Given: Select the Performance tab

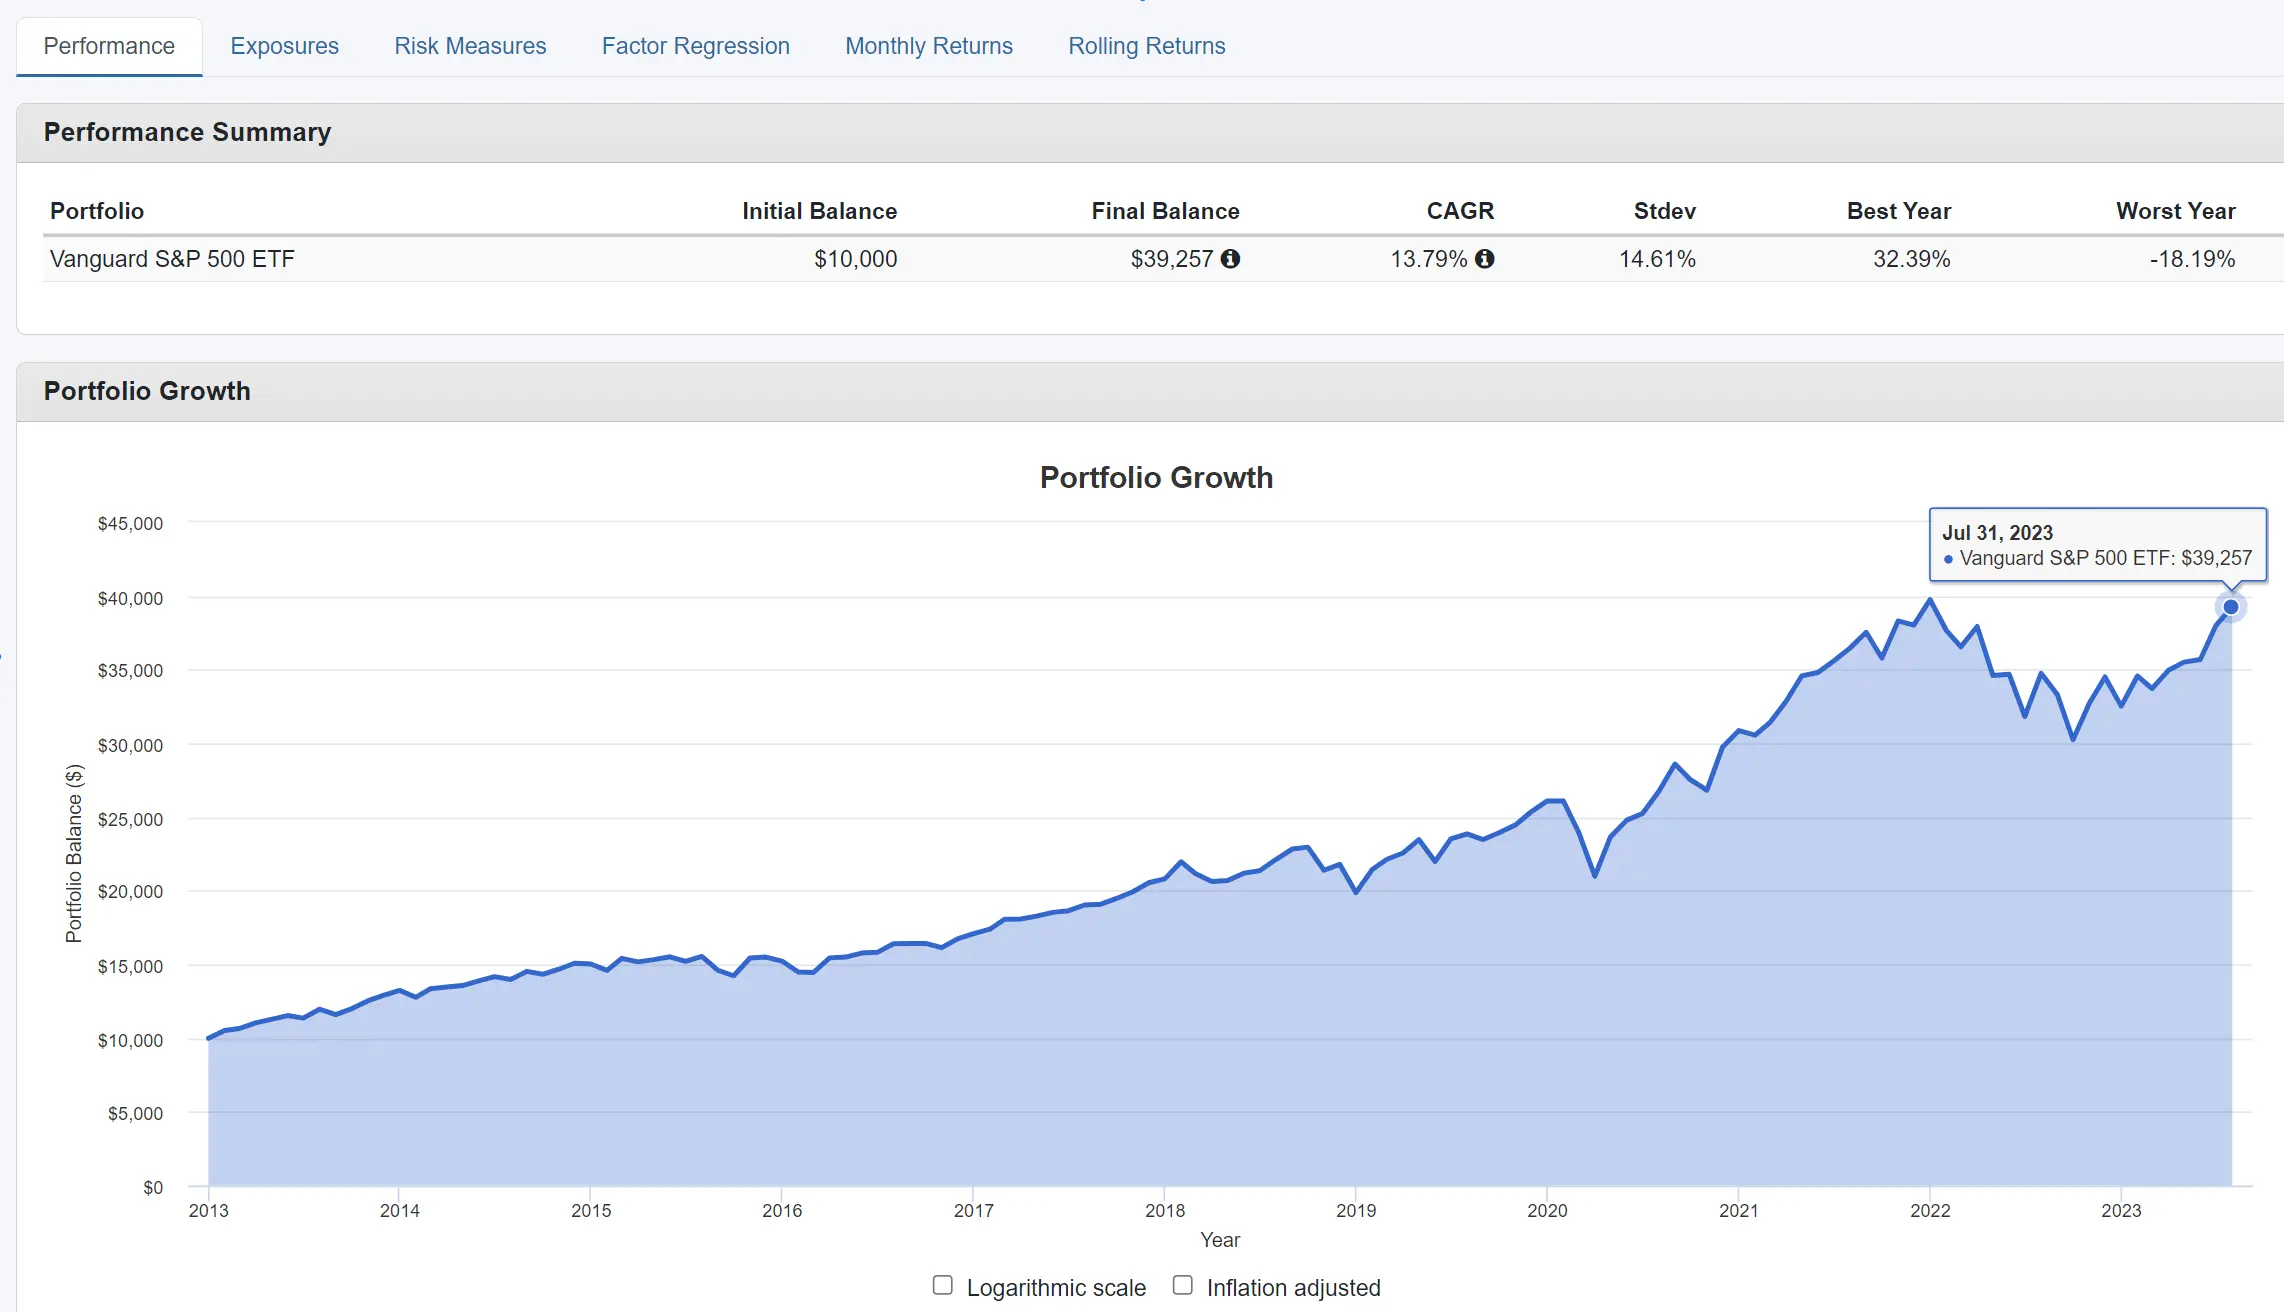Looking at the screenshot, I should (x=109, y=46).
